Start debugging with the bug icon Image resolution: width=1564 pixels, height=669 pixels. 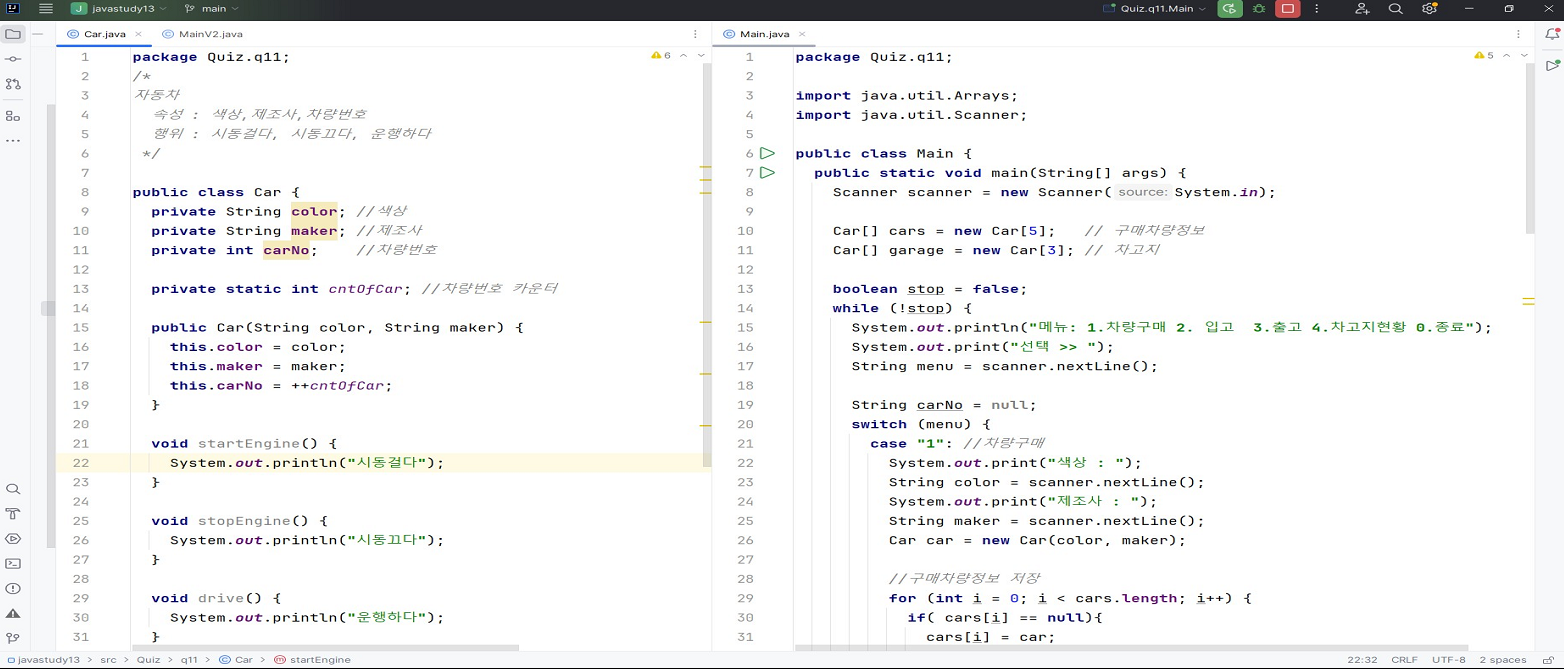1259,8
